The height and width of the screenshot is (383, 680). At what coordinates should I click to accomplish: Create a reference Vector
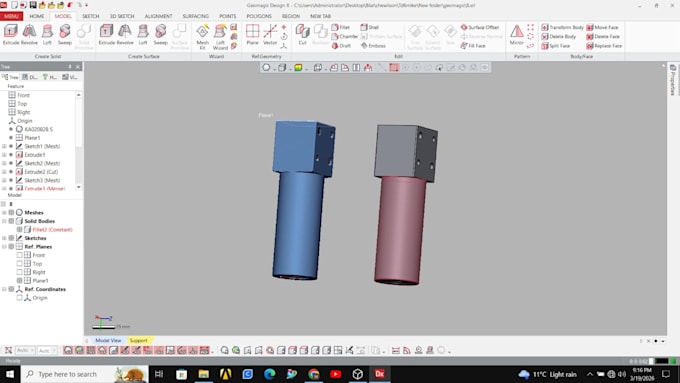(x=270, y=34)
